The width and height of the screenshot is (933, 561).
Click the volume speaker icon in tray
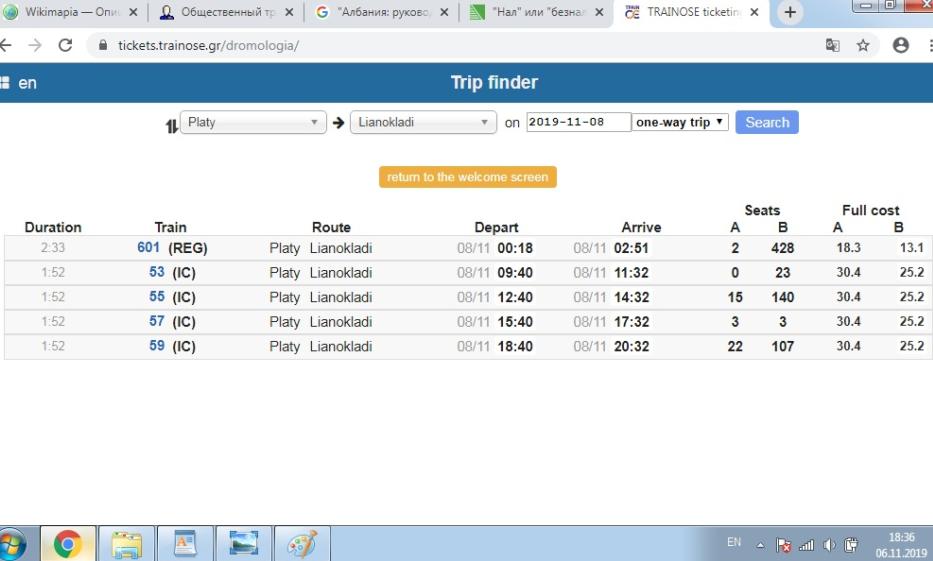point(828,545)
